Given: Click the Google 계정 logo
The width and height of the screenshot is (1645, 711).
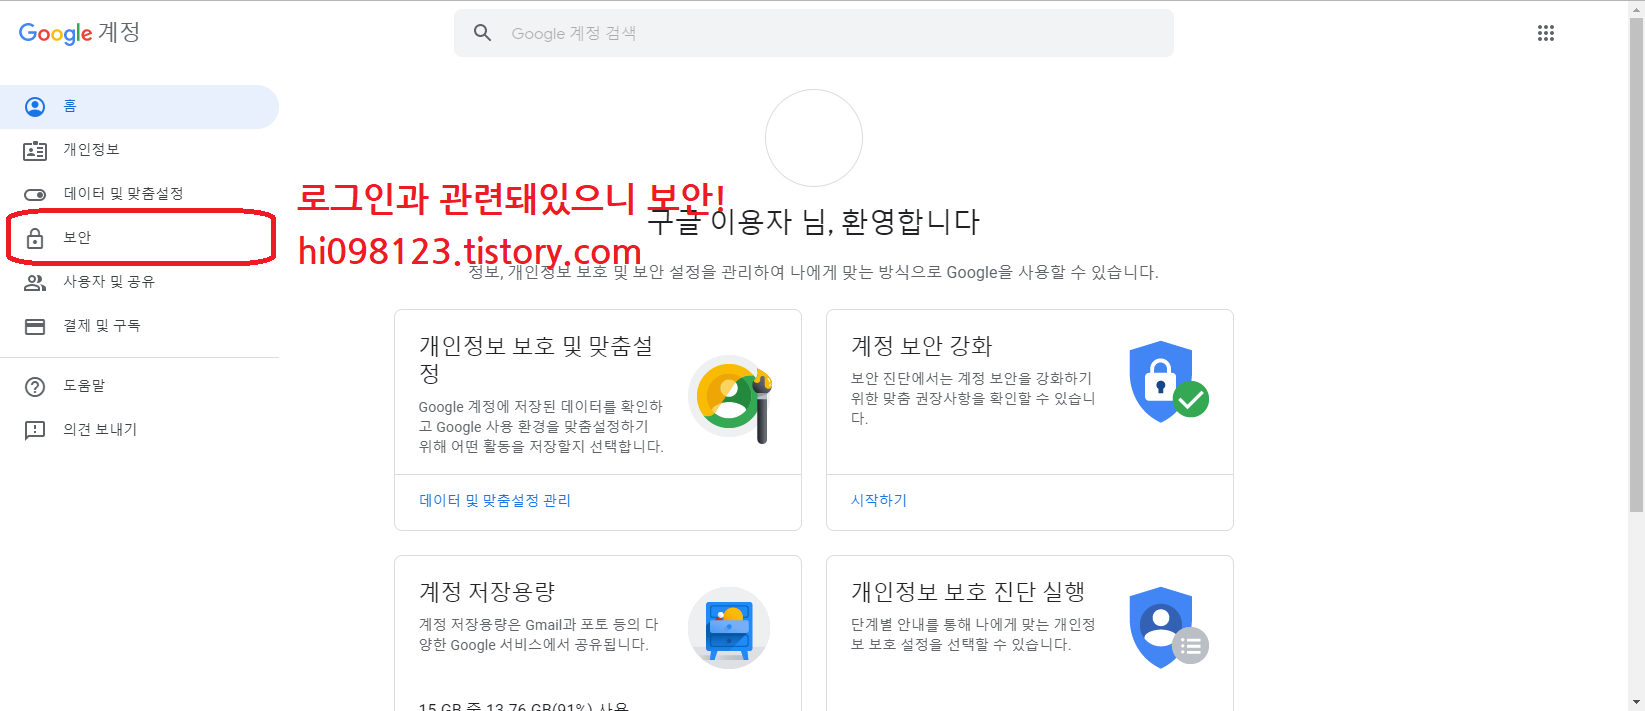Looking at the screenshot, I should (79, 33).
